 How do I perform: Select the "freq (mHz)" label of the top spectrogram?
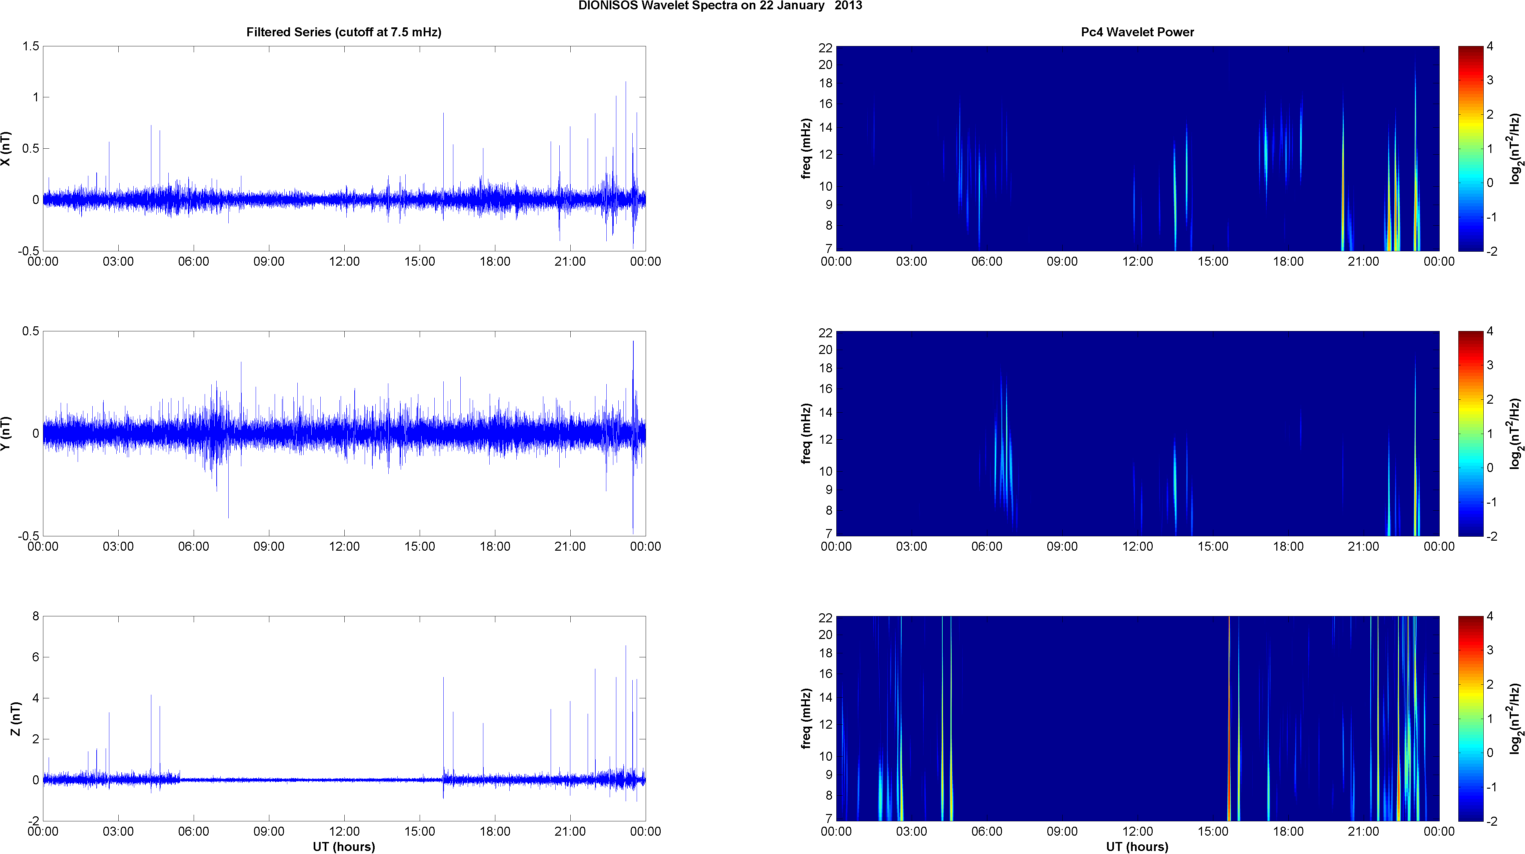[806, 149]
